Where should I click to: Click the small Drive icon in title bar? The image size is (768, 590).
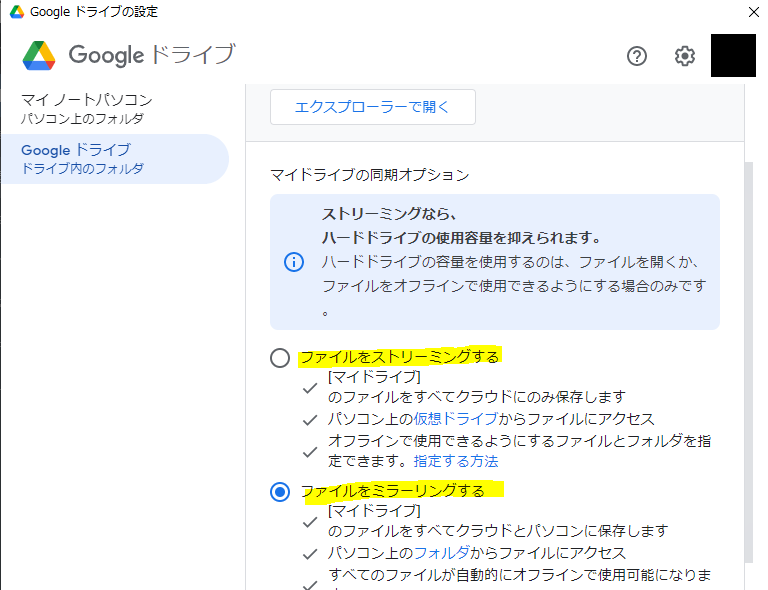(17, 12)
